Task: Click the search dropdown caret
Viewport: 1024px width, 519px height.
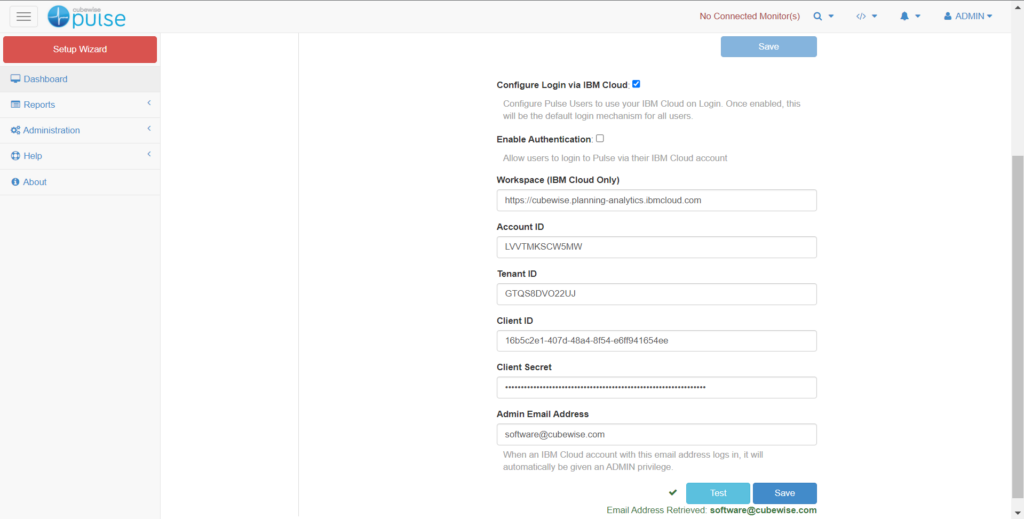Action: pyautogui.click(x=831, y=16)
